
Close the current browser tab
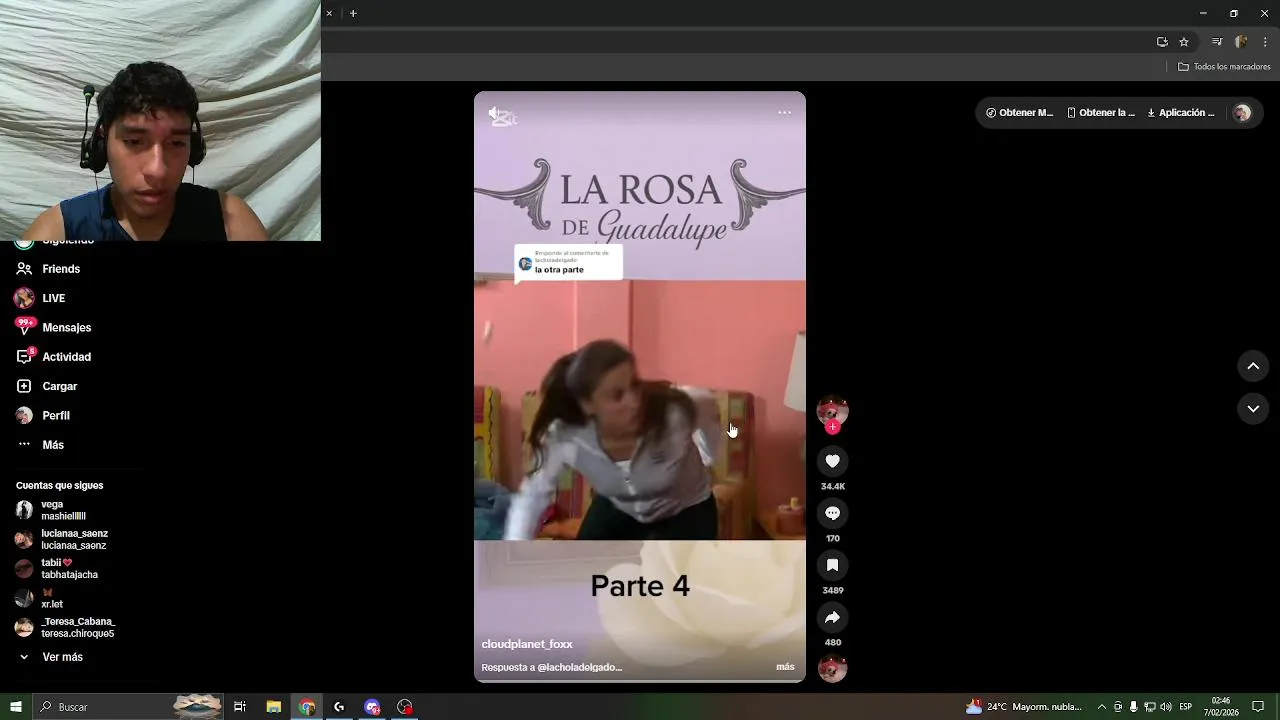pyautogui.click(x=329, y=13)
